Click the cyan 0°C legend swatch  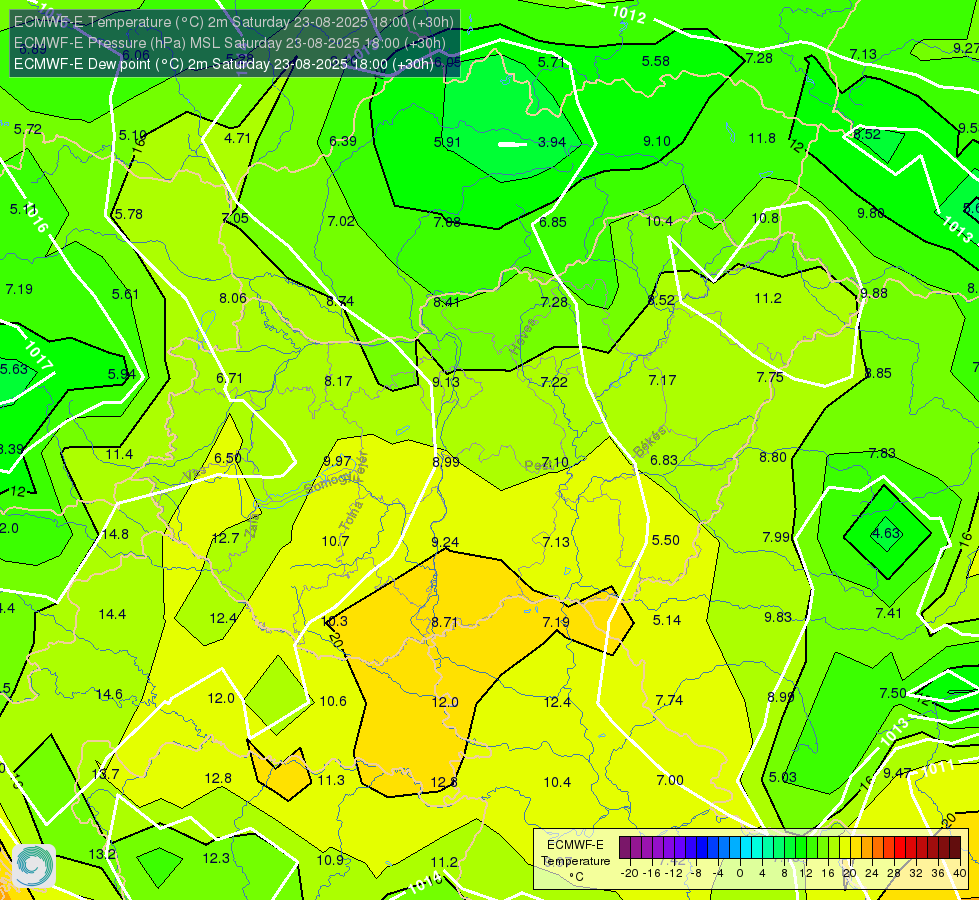coord(745,848)
